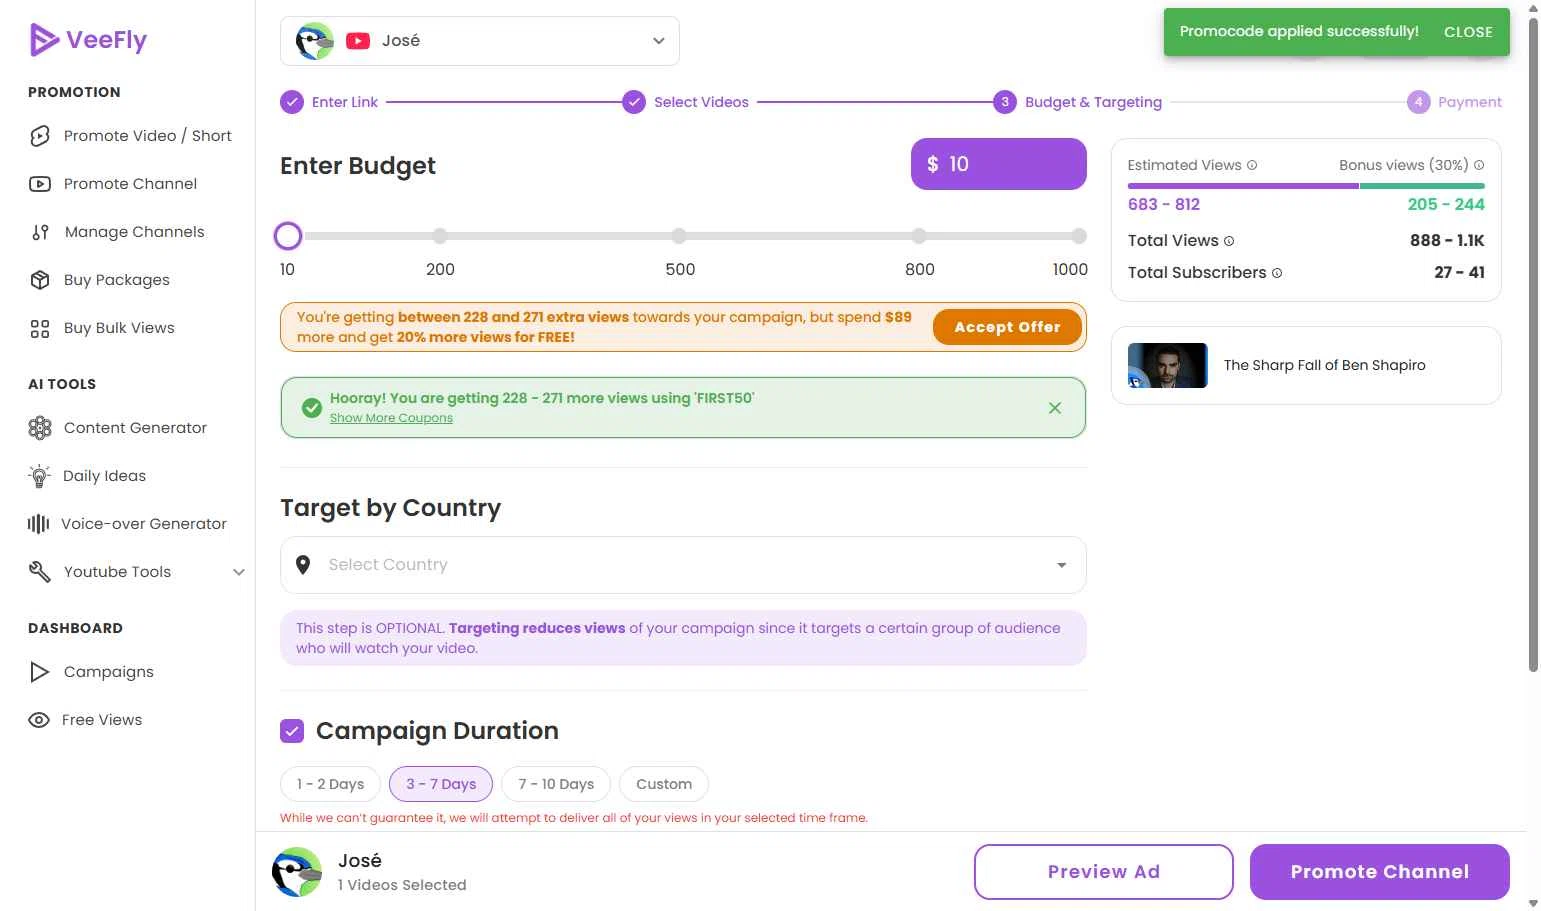Click the Preview Ad button
Image resolution: width=1541 pixels, height=911 pixels.
coord(1104,872)
